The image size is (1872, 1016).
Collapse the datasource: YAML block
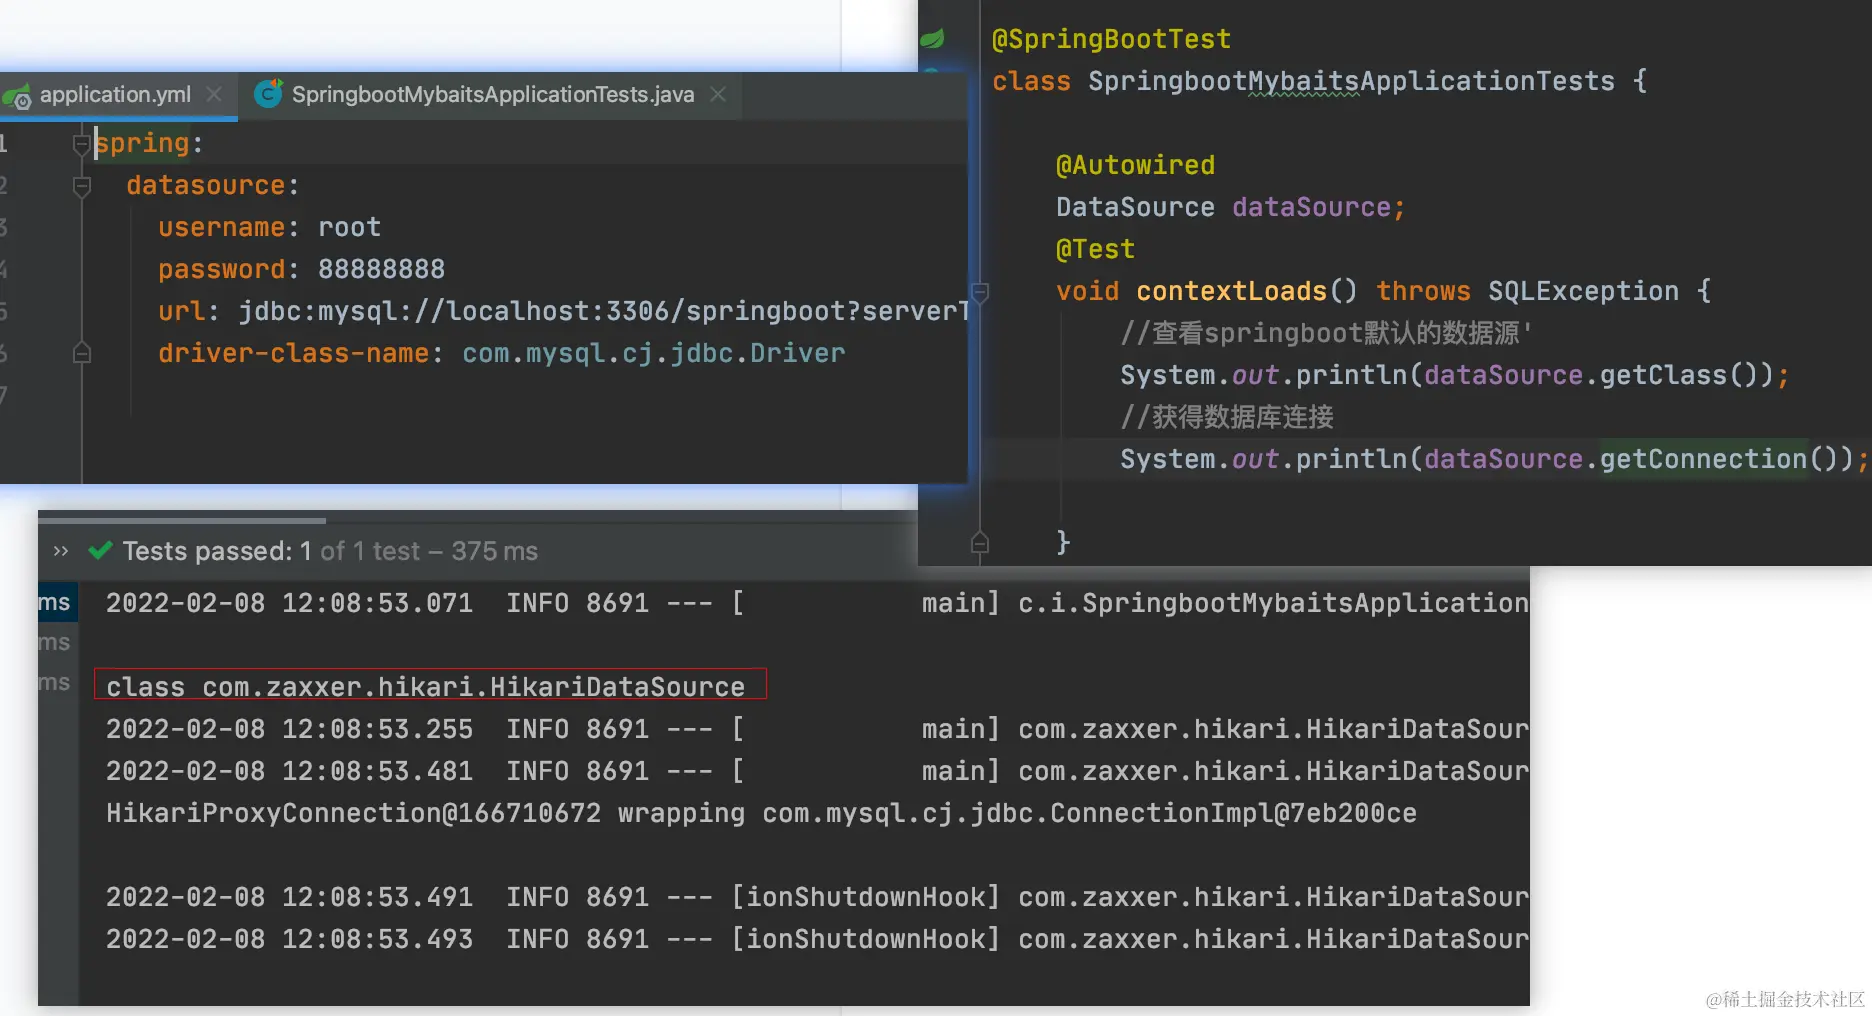(82, 186)
